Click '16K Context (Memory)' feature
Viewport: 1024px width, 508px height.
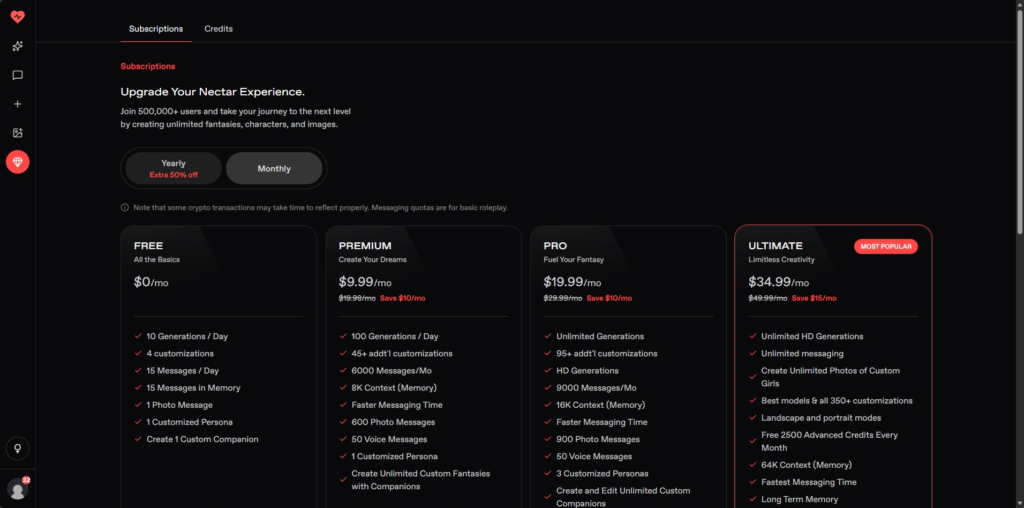(x=601, y=405)
